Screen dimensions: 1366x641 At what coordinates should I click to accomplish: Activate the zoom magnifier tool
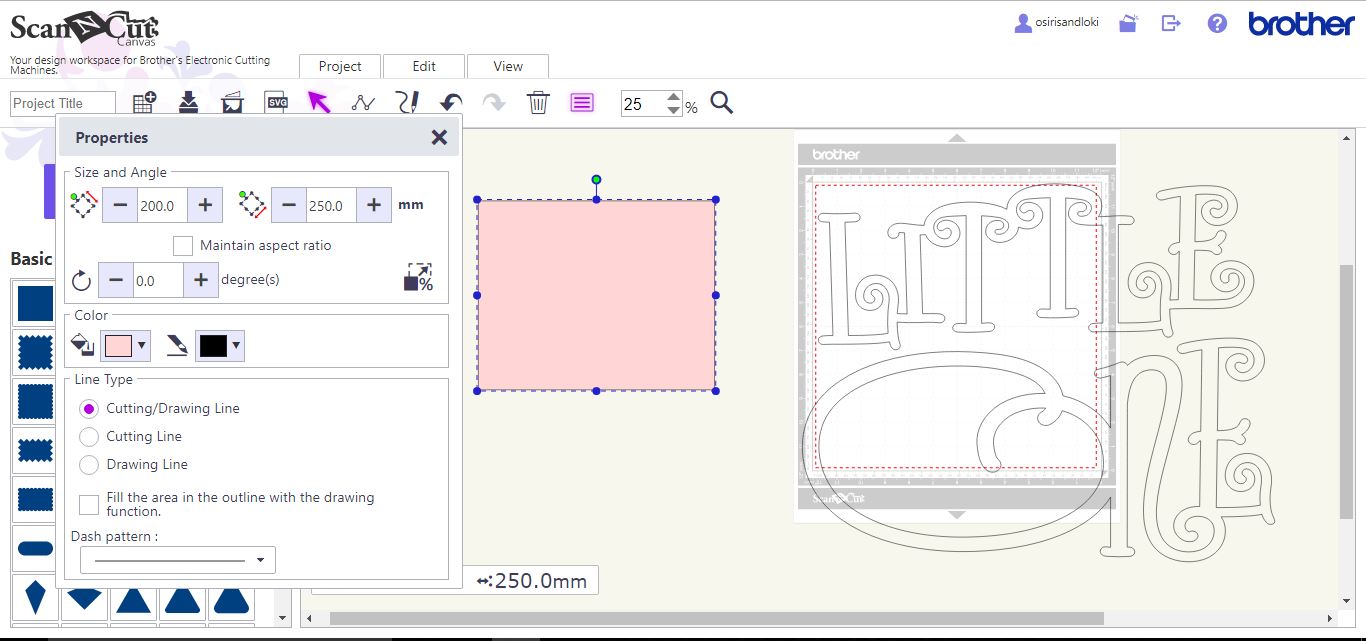tap(722, 102)
